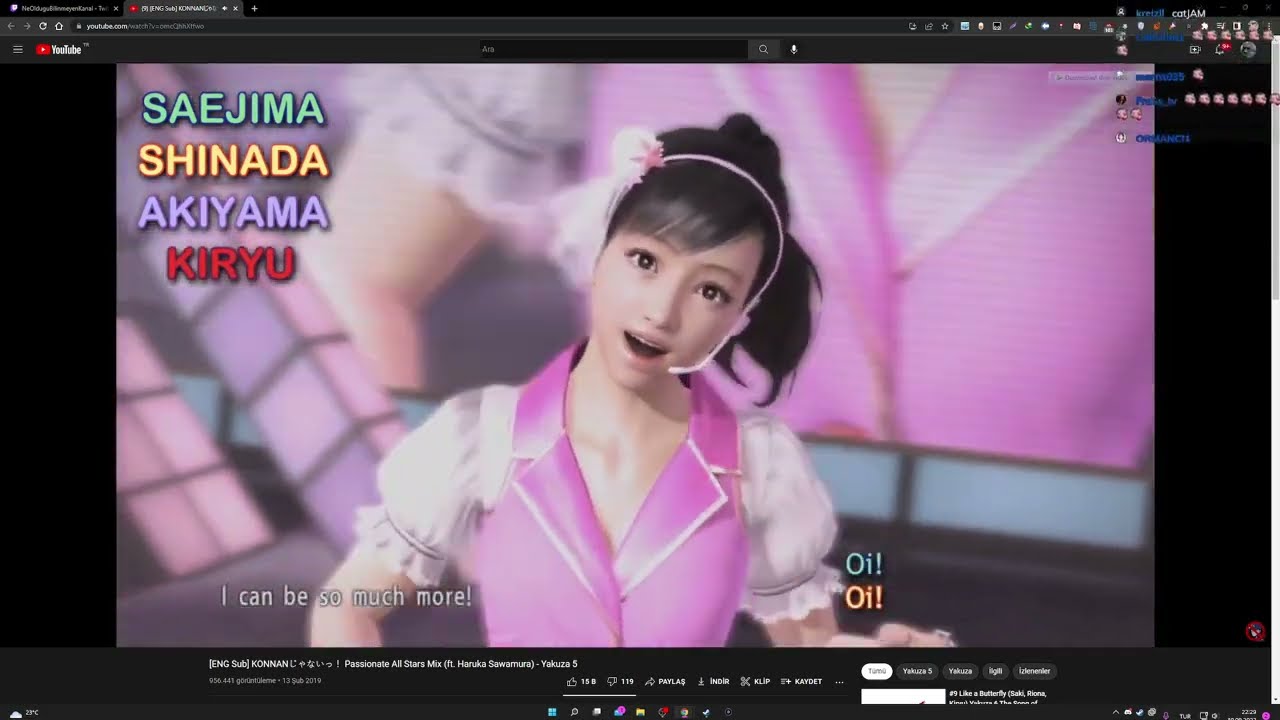Open the '#9 Like a Butterfly' video title
Viewport: 1280px width, 720px height.
coord(998,697)
